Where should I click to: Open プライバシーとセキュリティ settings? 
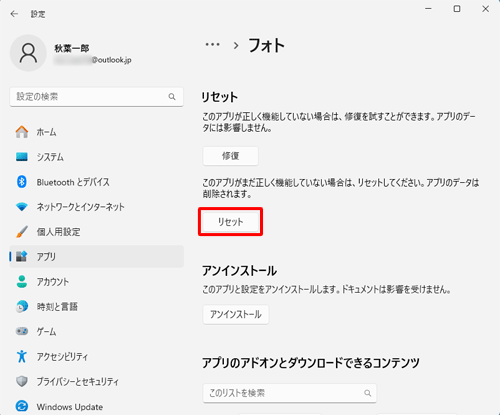click(97, 381)
